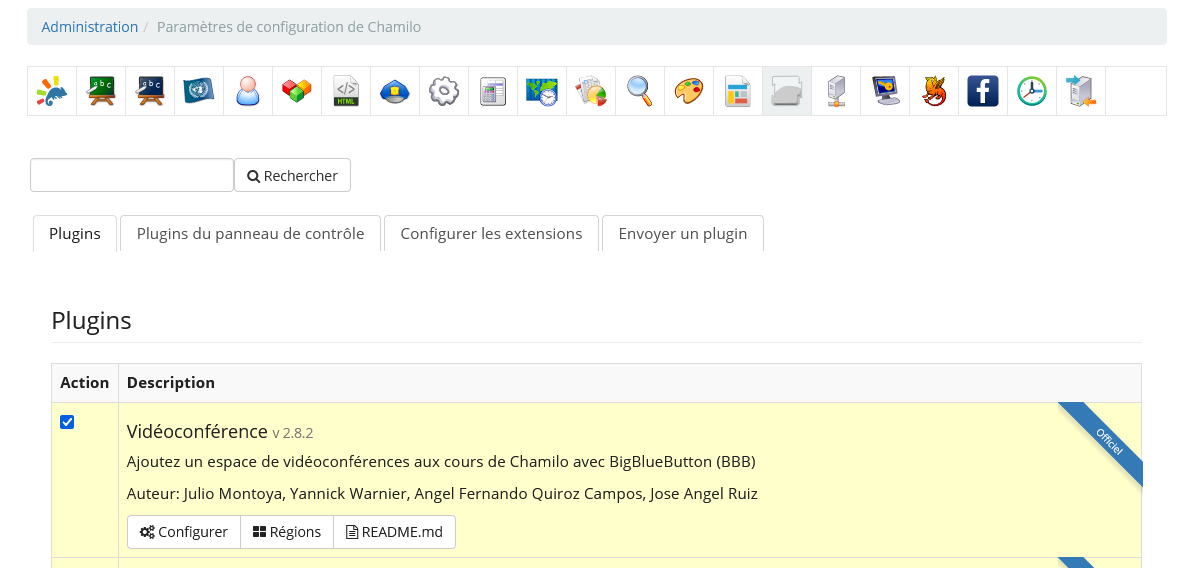Open the world map clock timezones icon

click(542, 91)
